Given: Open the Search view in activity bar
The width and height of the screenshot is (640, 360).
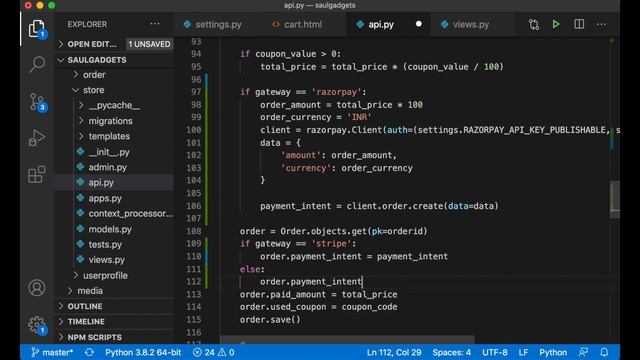Looking at the screenshot, I should click(x=37, y=64).
